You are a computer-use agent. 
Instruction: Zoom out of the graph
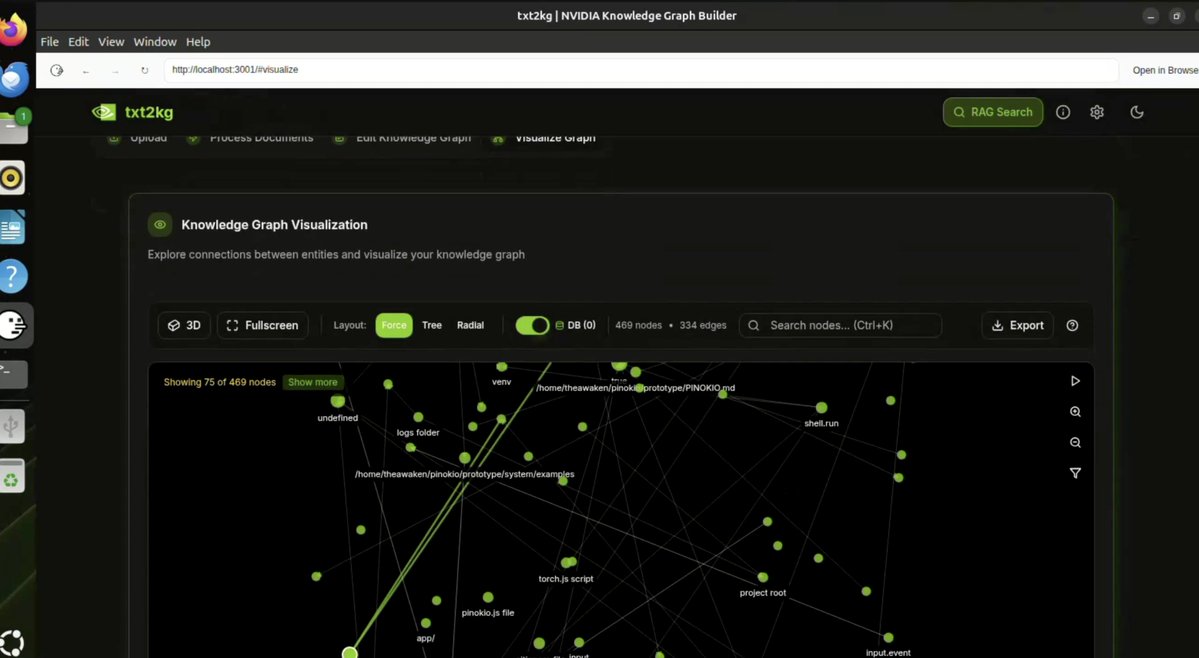pyautogui.click(x=1075, y=442)
